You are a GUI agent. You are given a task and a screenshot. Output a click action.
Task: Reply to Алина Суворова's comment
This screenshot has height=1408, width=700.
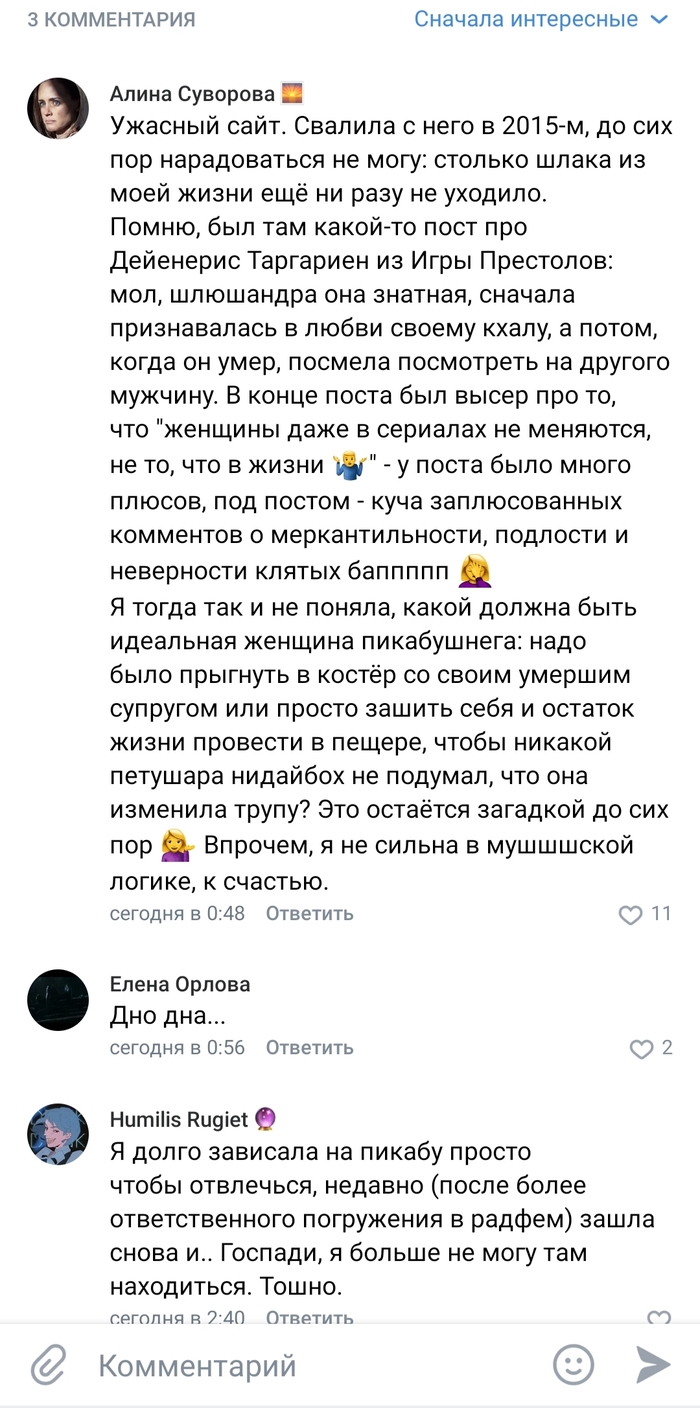pos(309,914)
